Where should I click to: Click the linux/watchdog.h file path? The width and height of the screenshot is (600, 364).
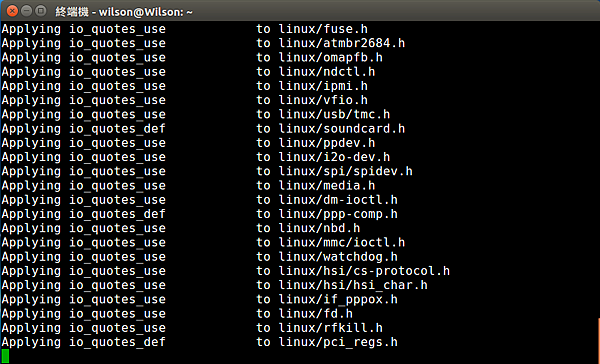tap(338, 257)
